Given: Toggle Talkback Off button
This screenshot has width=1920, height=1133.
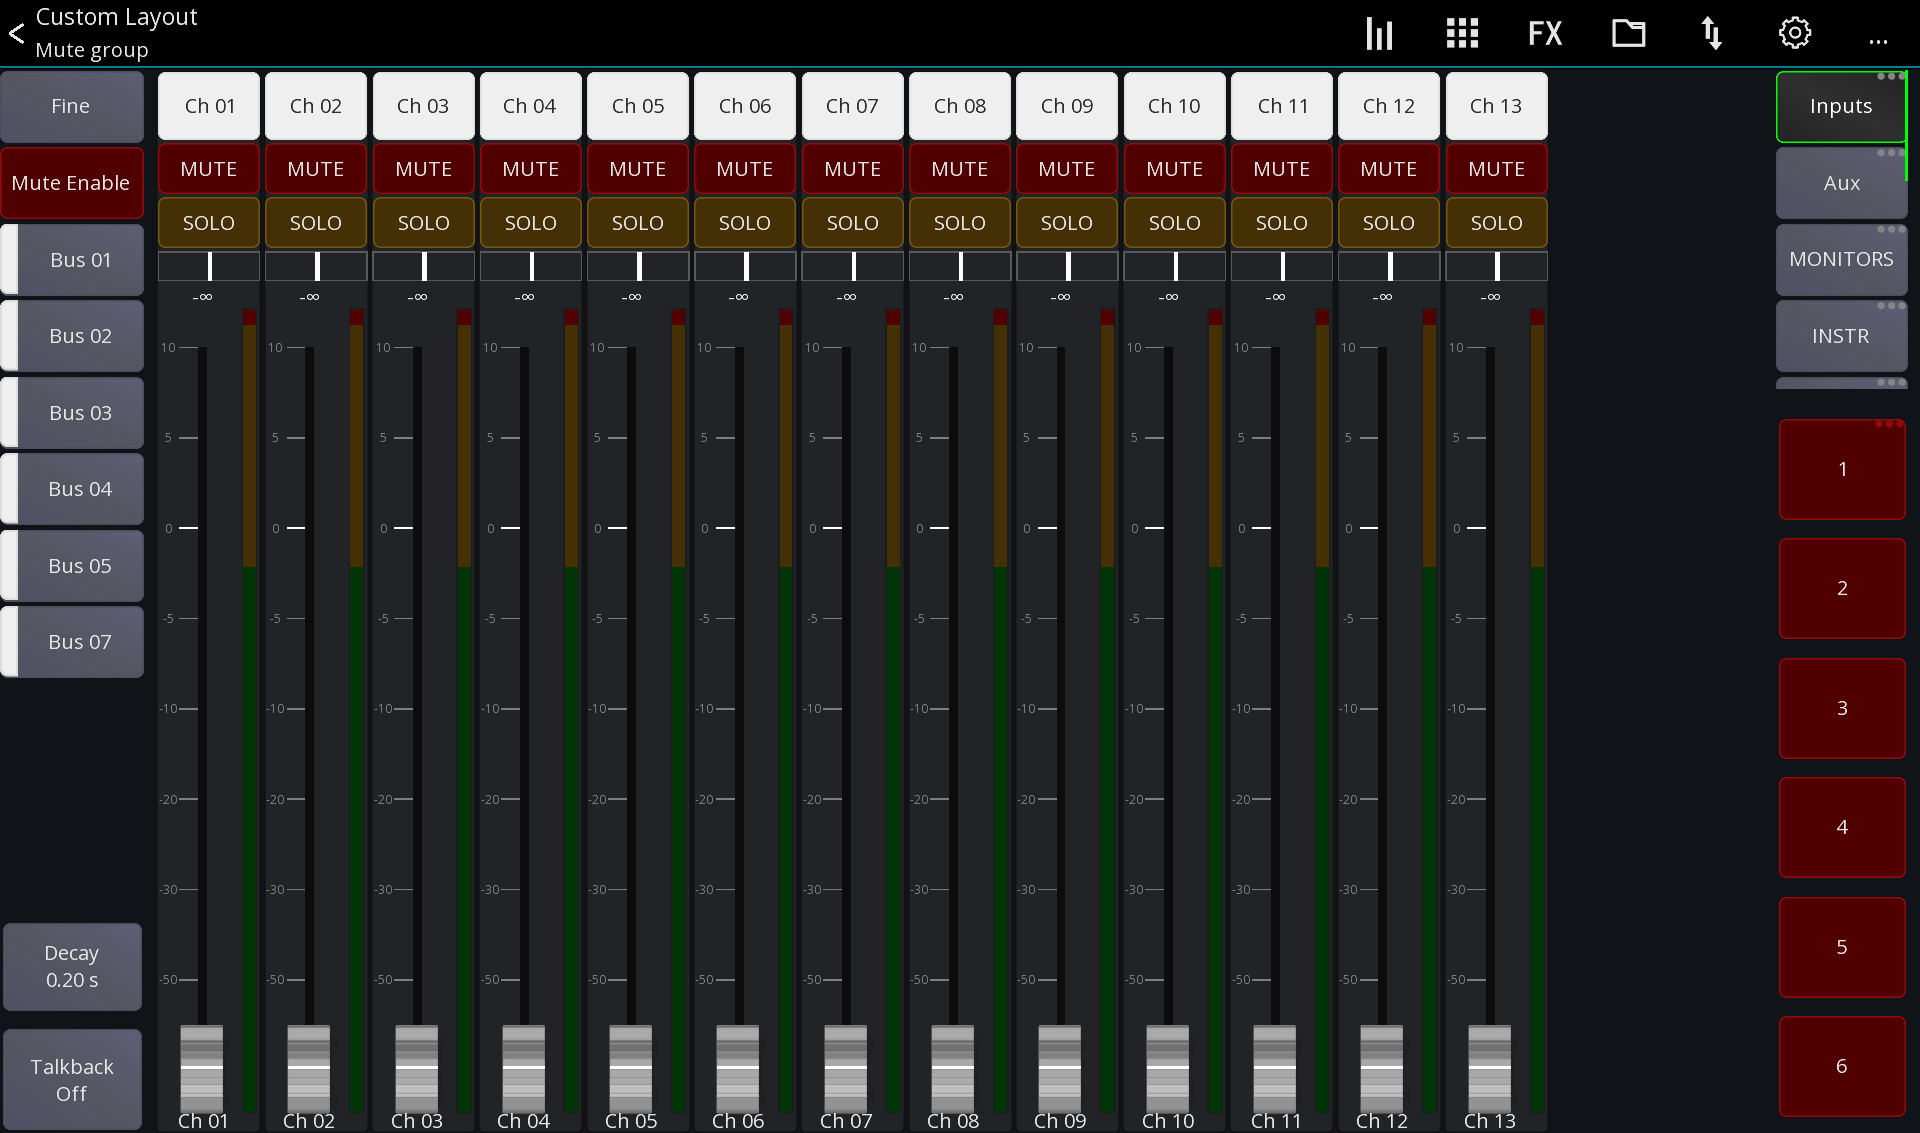Looking at the screenshot, I should [72, 1080].
